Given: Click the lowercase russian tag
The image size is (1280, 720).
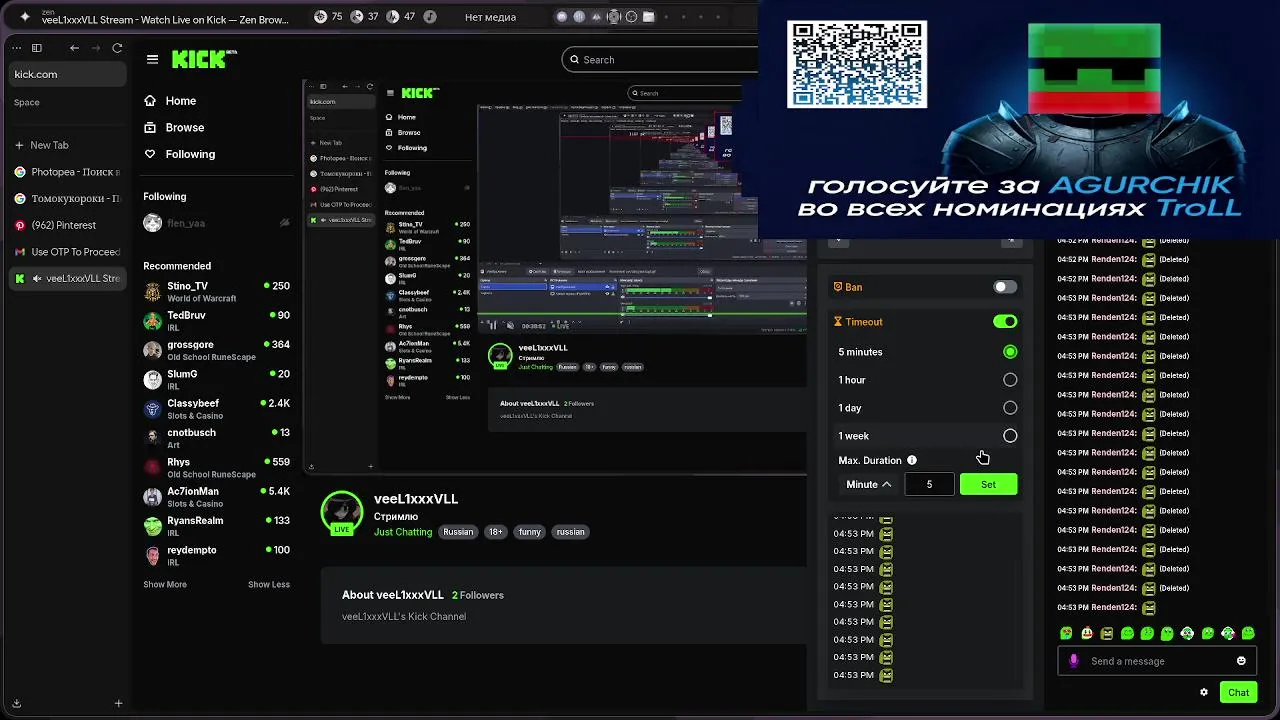Looking at the screenshot, I should coord(571,532).
